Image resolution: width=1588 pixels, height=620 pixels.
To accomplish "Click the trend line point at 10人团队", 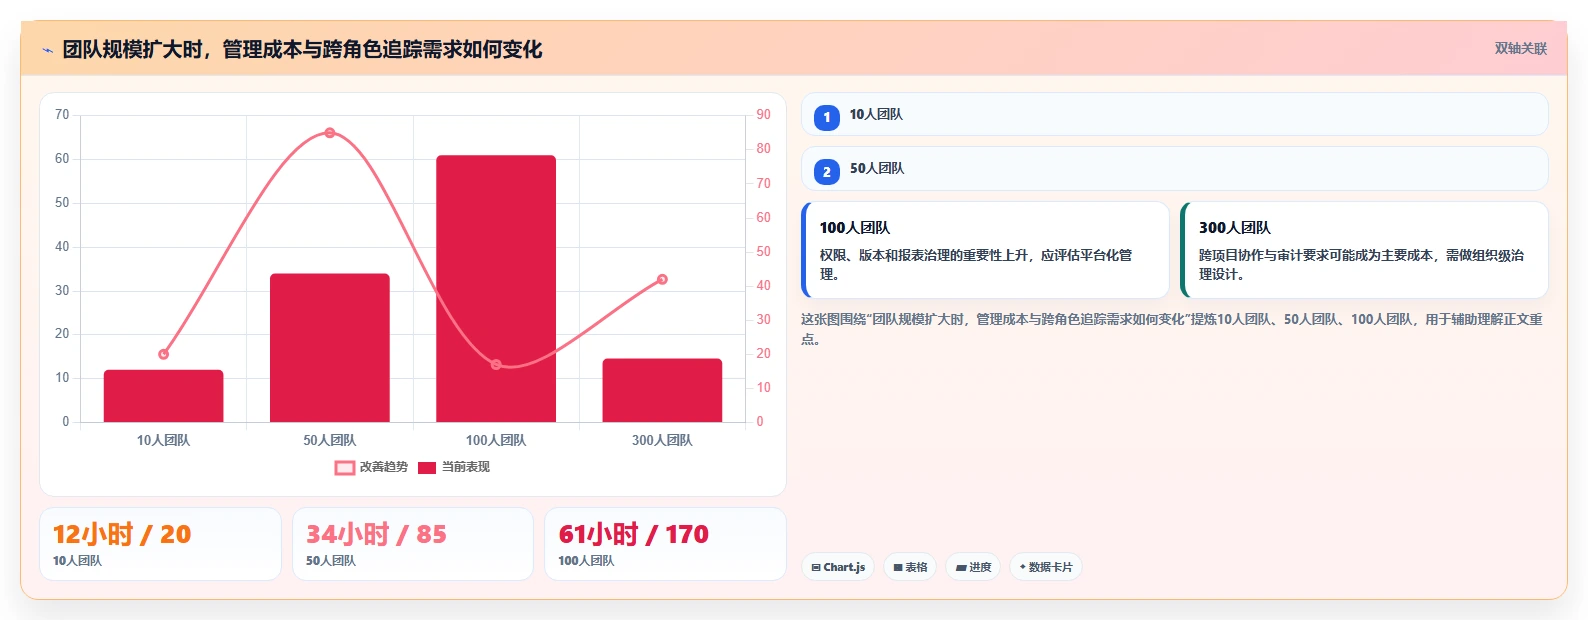I will pyautogui.click(x=164, y=354).
